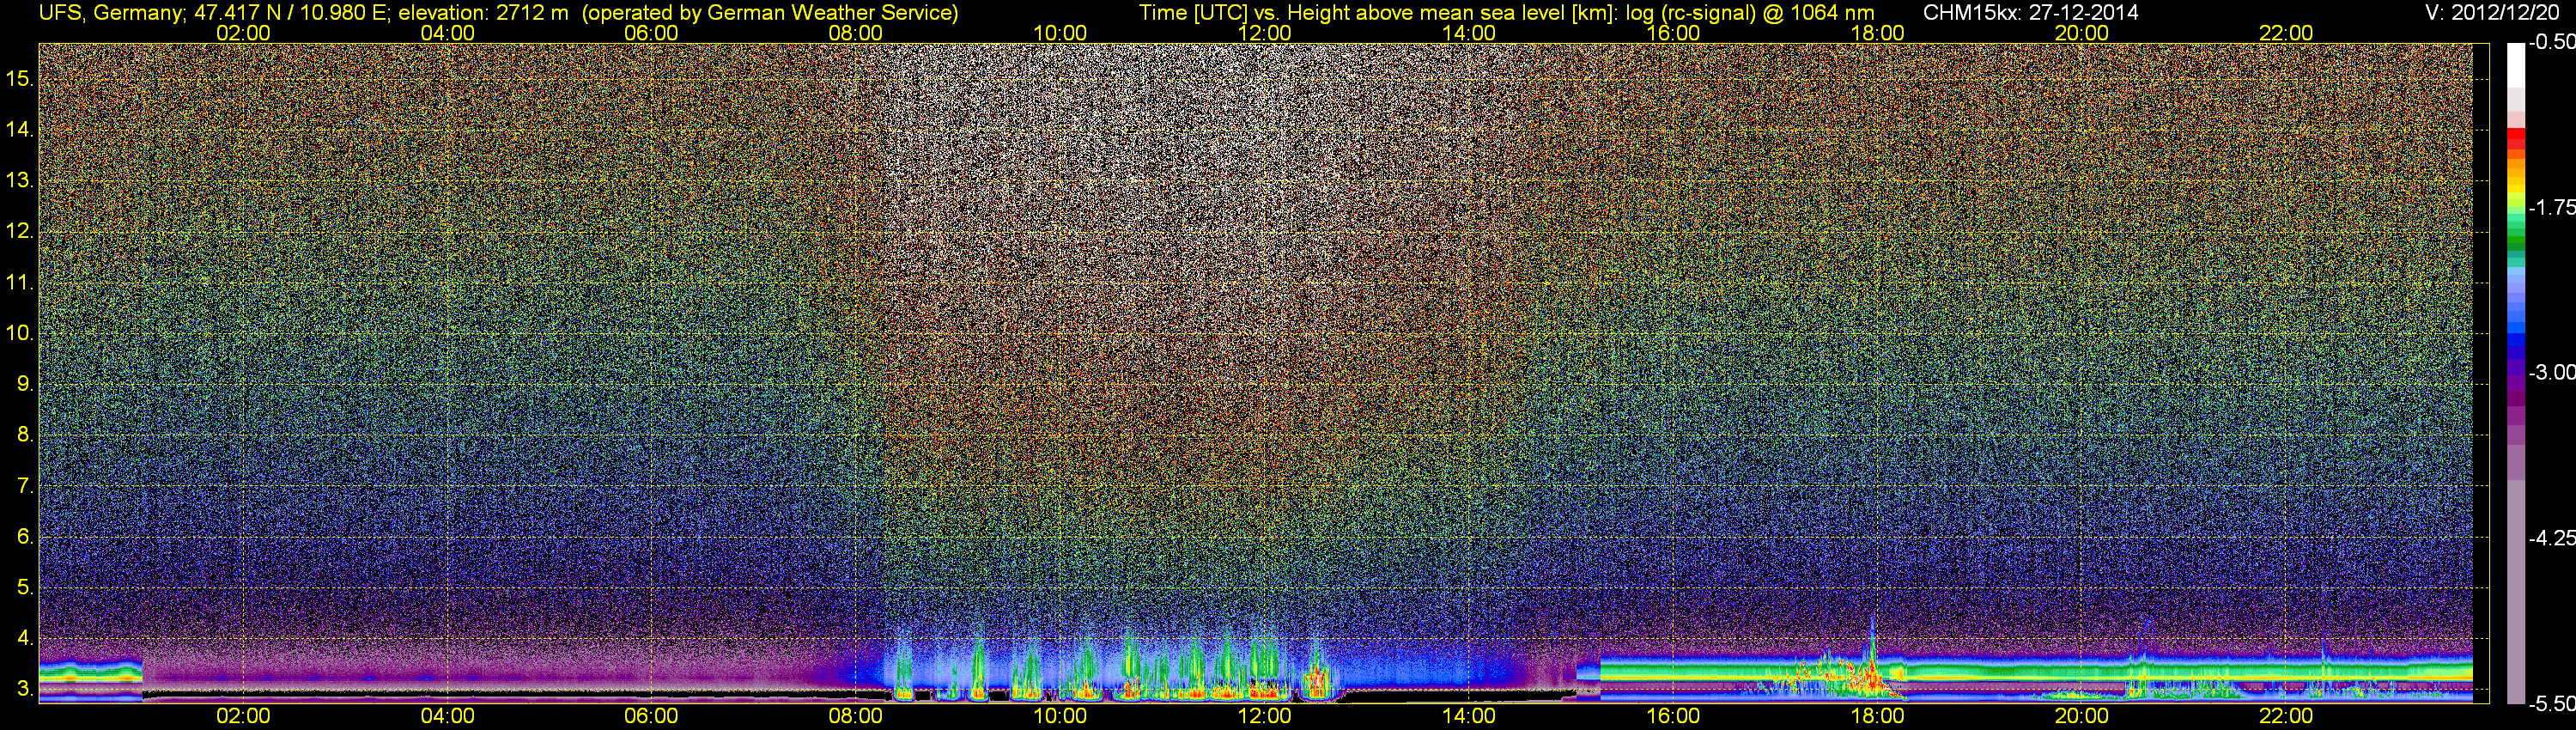The width and height of the screenshot is (2576, 730).
Task: Click the height axis '12.' km label
Action: click(19, 231)
